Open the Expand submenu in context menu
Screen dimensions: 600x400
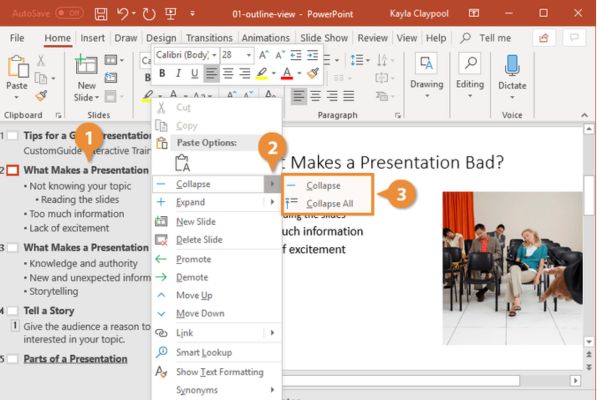point(217,202)
